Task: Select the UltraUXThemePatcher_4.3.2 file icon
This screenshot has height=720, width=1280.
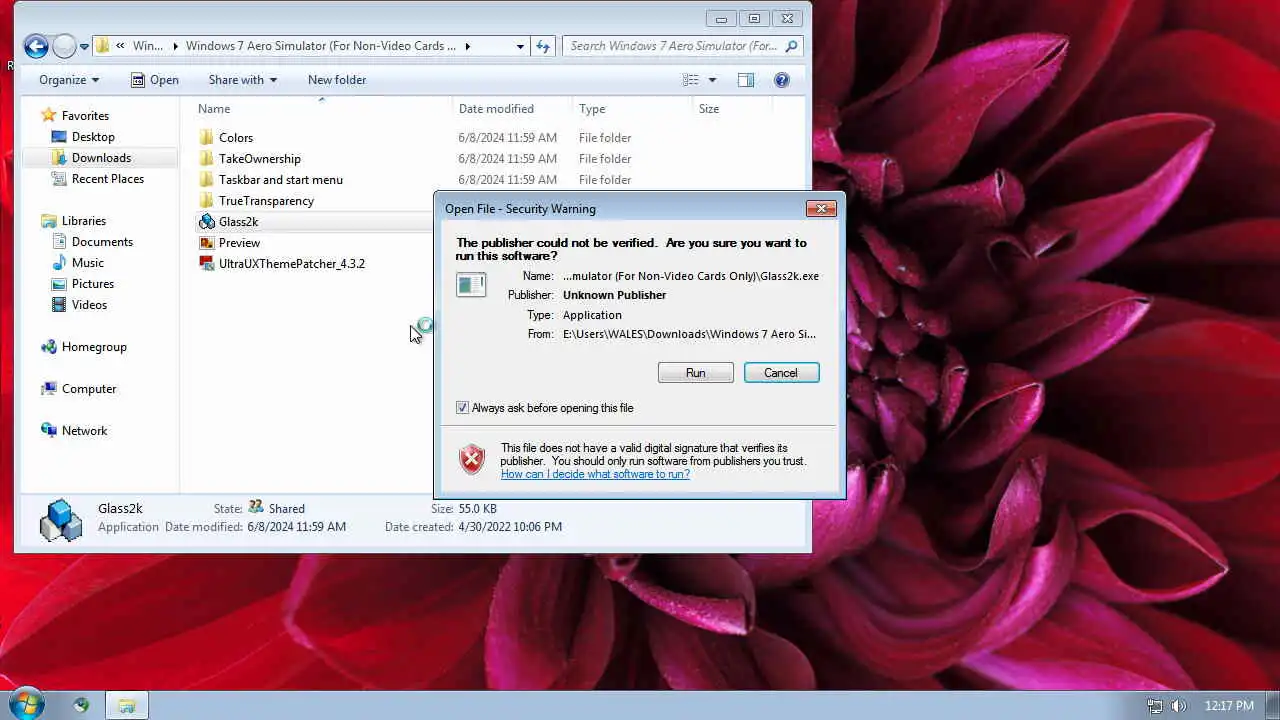Action: 207,263
